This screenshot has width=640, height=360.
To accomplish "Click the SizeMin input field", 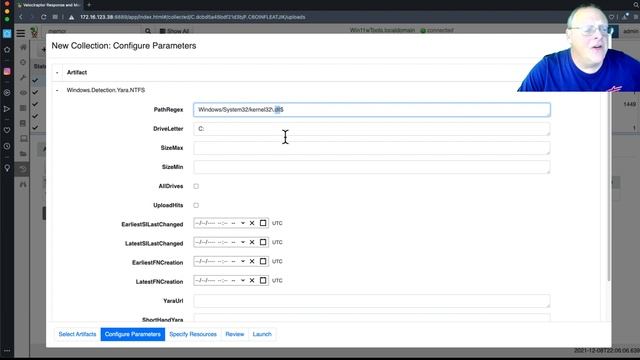I will point(372,167).
